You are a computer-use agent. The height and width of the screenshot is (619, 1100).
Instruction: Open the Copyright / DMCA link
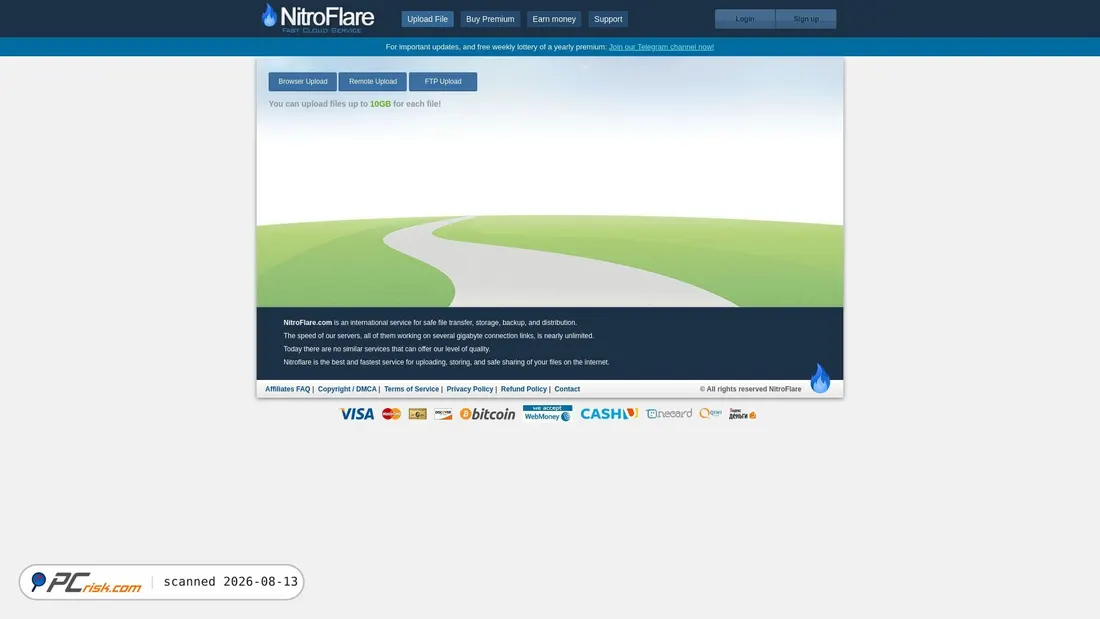347,389
